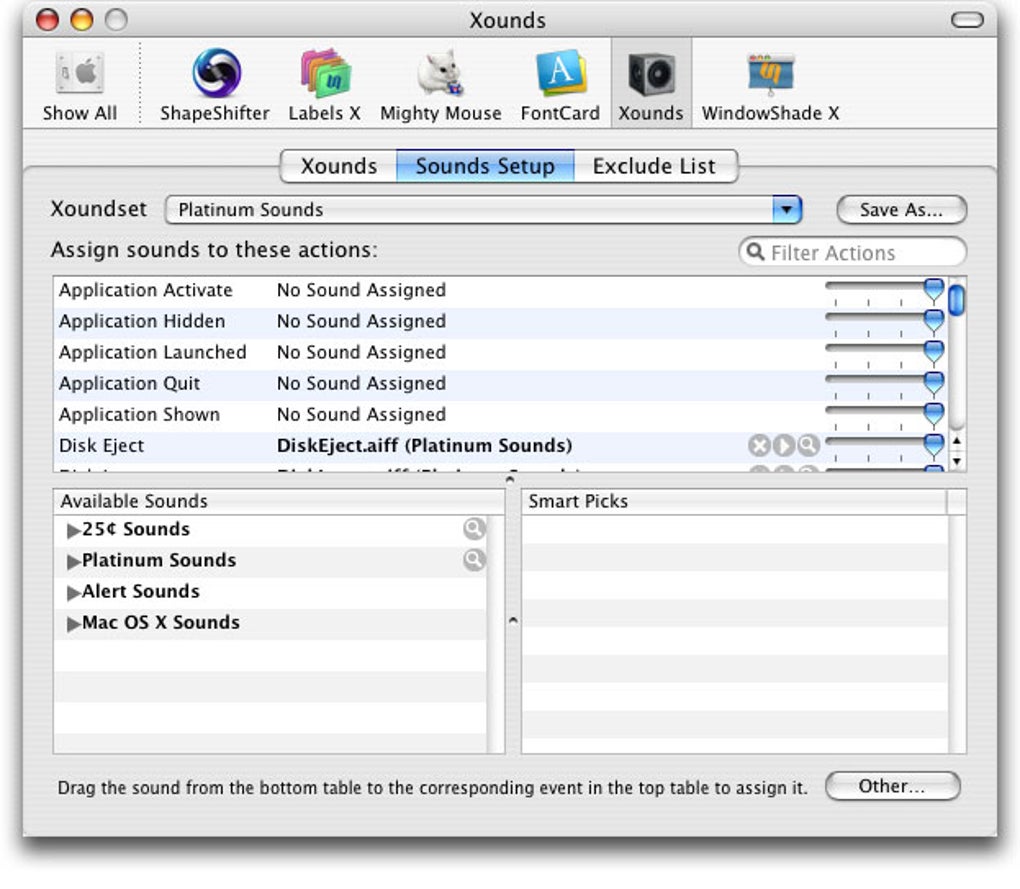Click the splitter handle between sound panes
1020x889 pixels.
[x=513, y=621]
